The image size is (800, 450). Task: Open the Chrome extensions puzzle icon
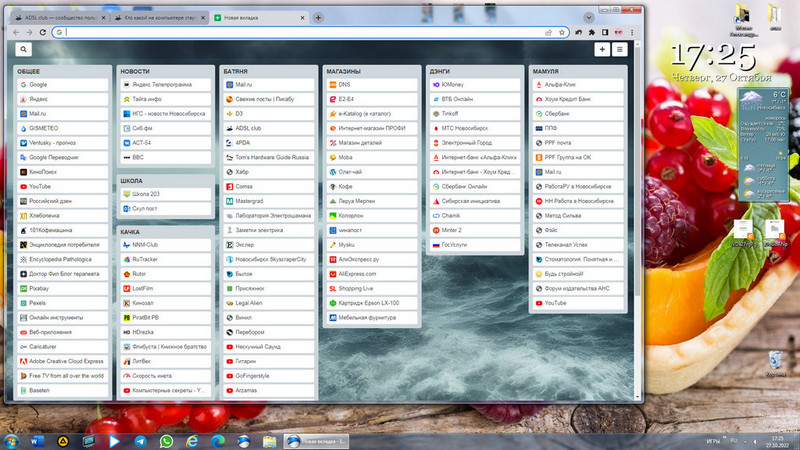(592, 32)
